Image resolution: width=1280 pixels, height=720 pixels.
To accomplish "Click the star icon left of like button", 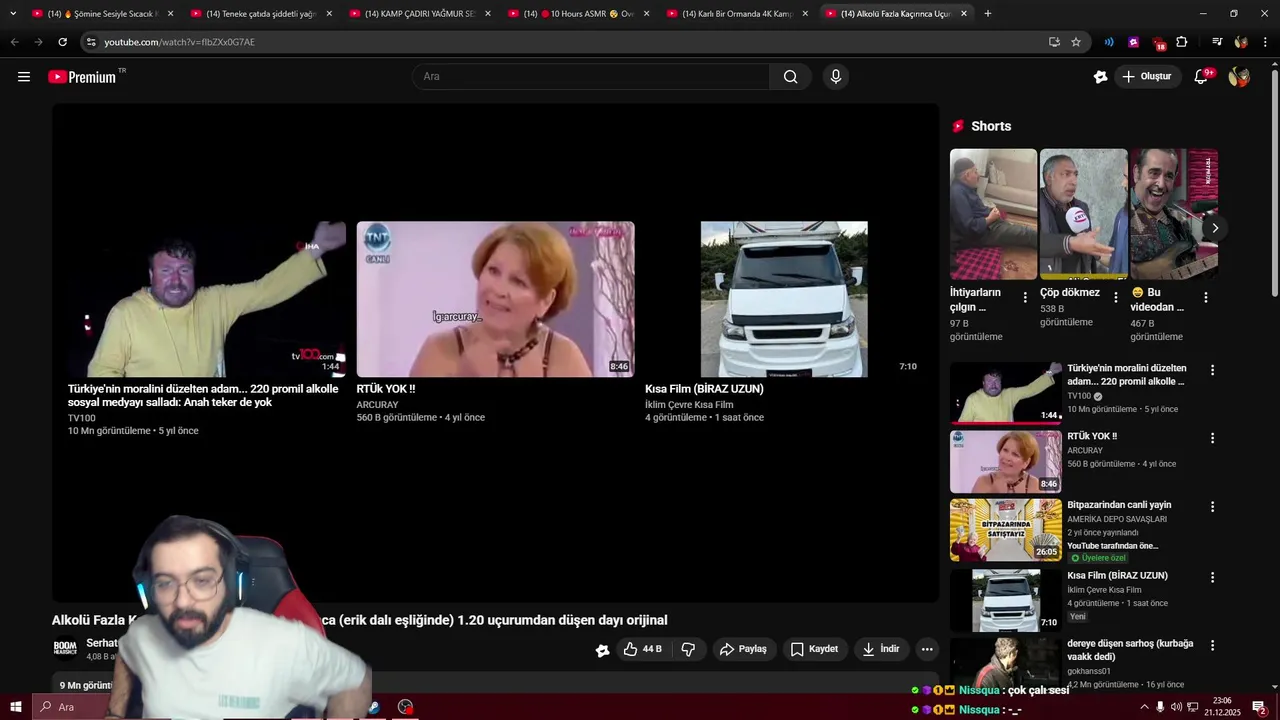I will point(602,650).
